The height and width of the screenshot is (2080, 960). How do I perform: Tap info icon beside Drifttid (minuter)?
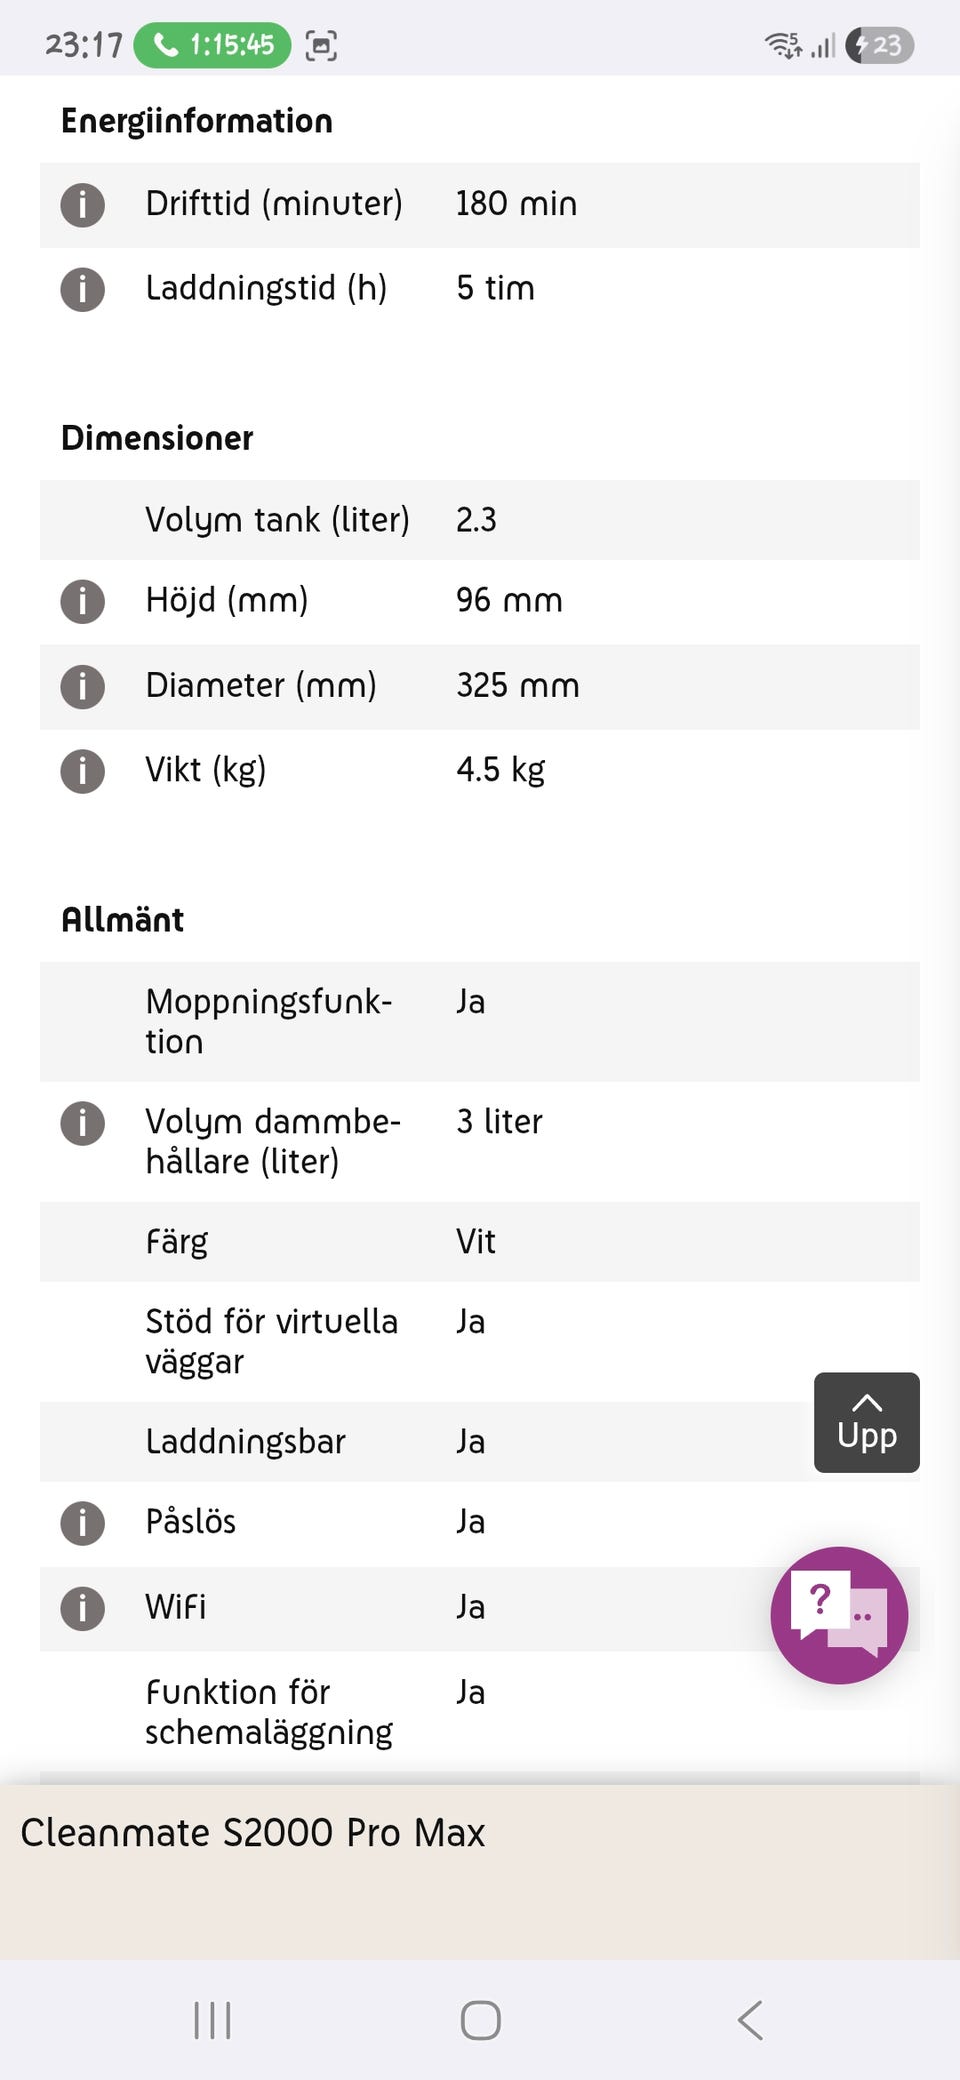[83, 205]
